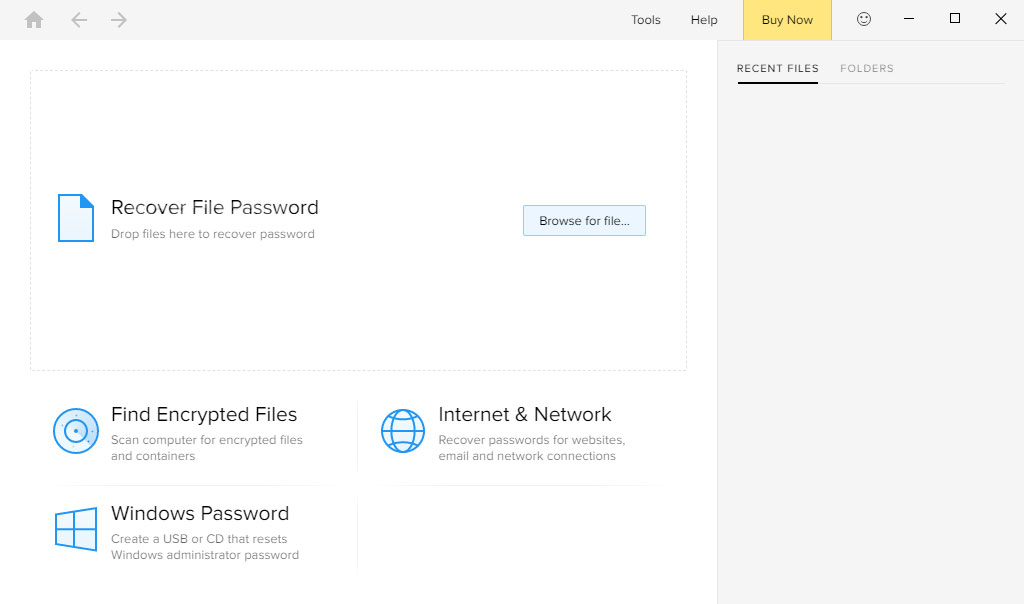This screenshot has height=604, width=1024.
Task: Open the Tools menu
Action: pos(645,20)
